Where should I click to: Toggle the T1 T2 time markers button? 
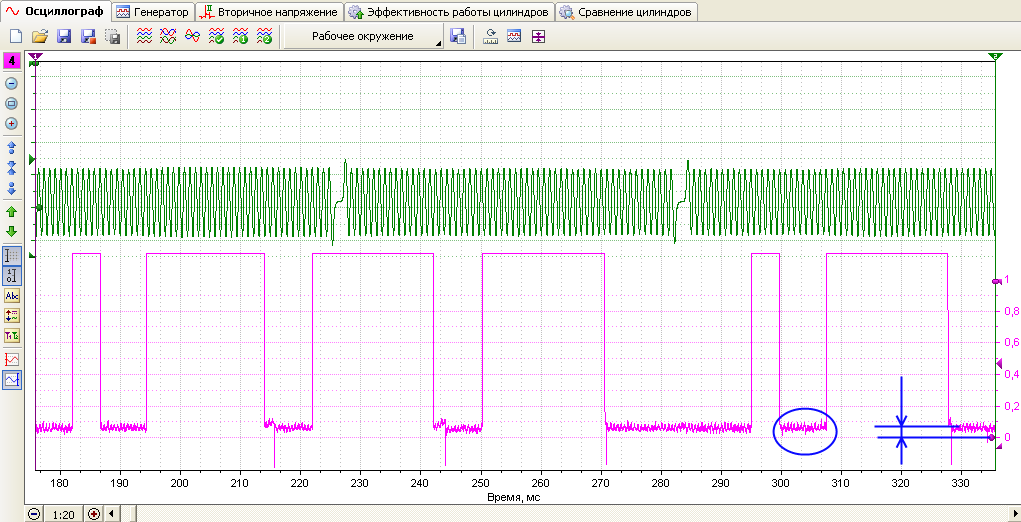tap(12, 336)
